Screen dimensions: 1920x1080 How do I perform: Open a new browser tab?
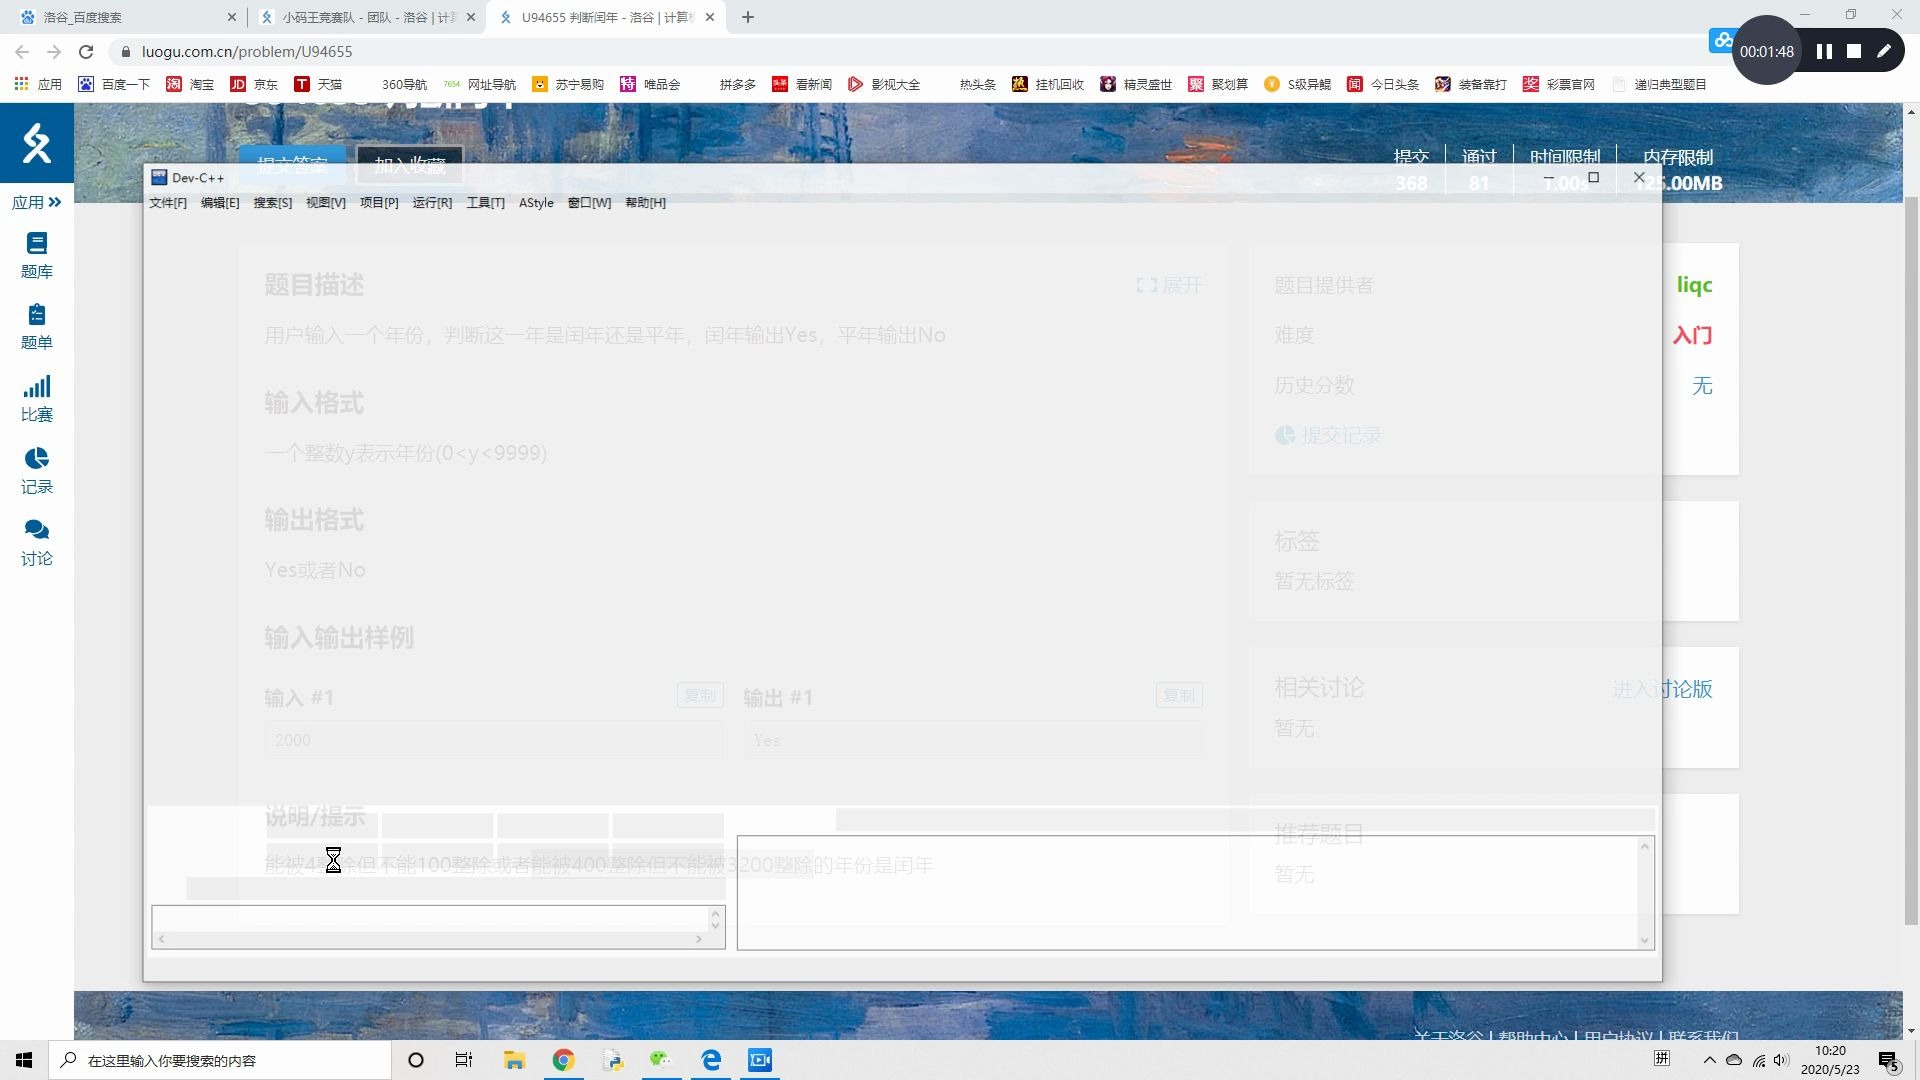[x=748, y=17]
